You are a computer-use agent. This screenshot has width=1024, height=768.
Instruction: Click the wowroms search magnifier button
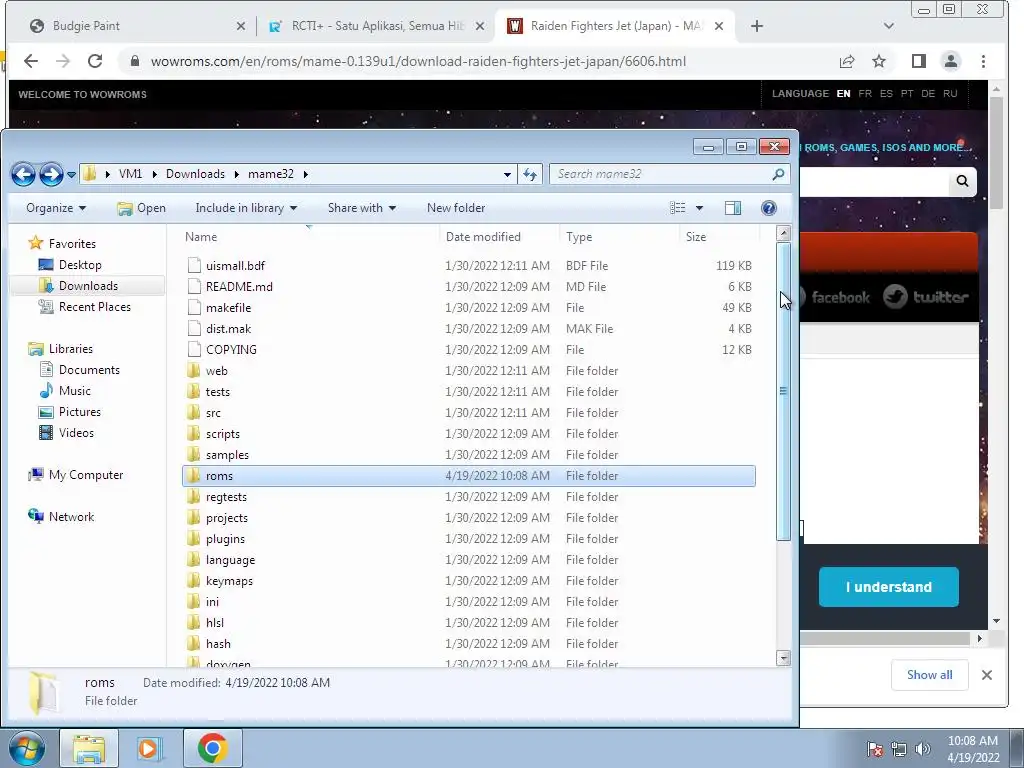pyautogui.click(x=962, y=181)
